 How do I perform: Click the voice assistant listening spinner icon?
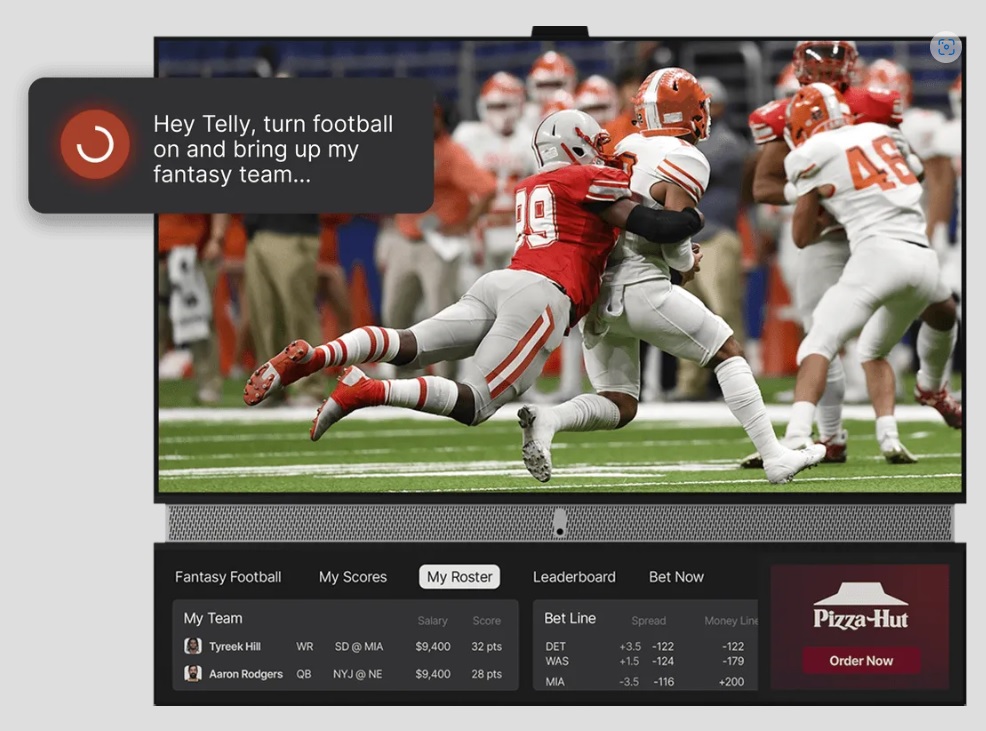tap(95, 145)
